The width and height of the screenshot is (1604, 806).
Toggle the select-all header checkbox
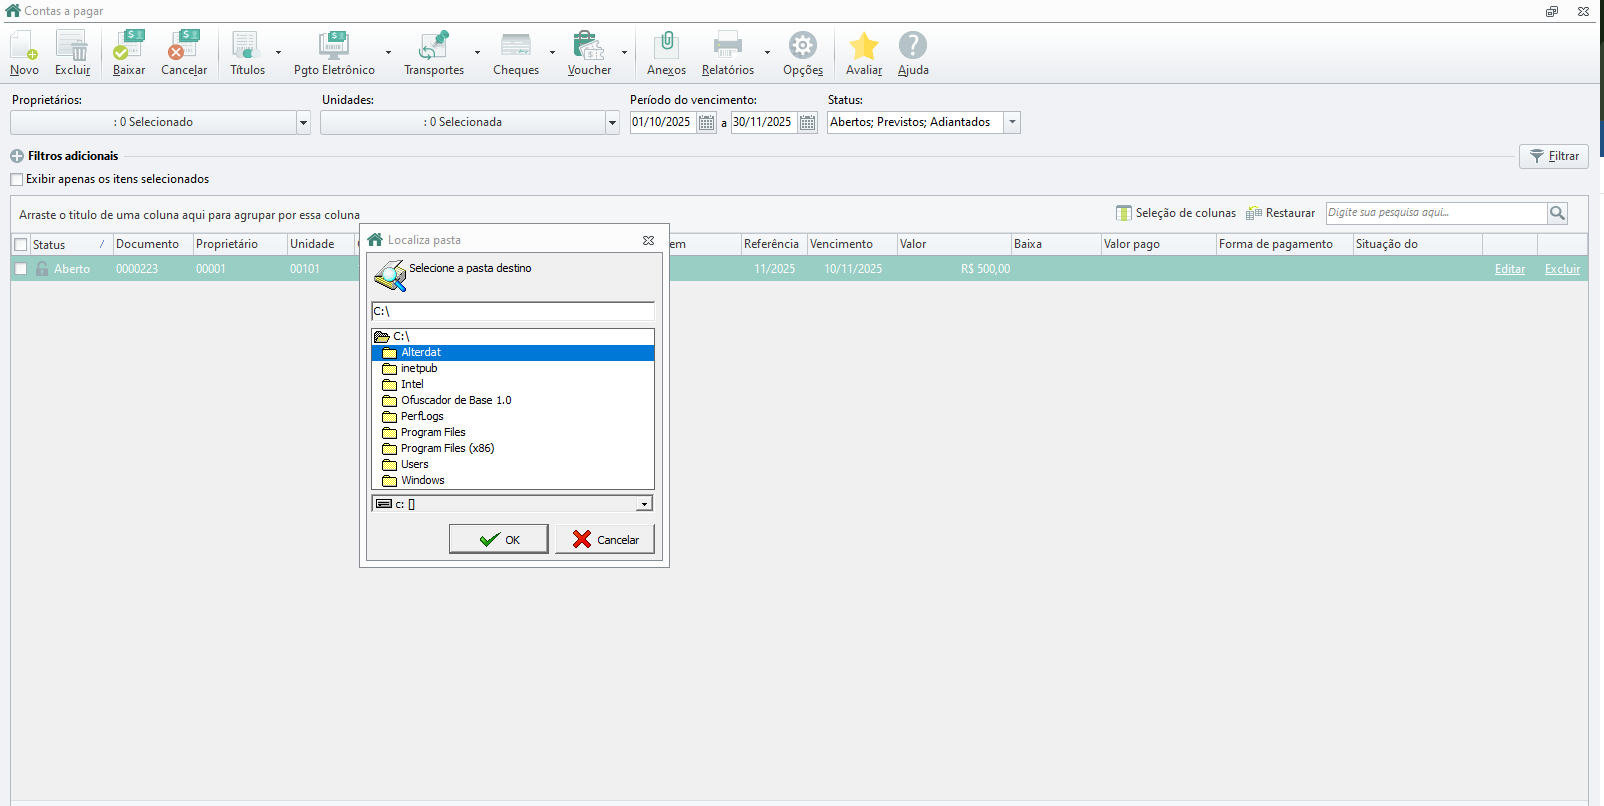coord(21,245)
